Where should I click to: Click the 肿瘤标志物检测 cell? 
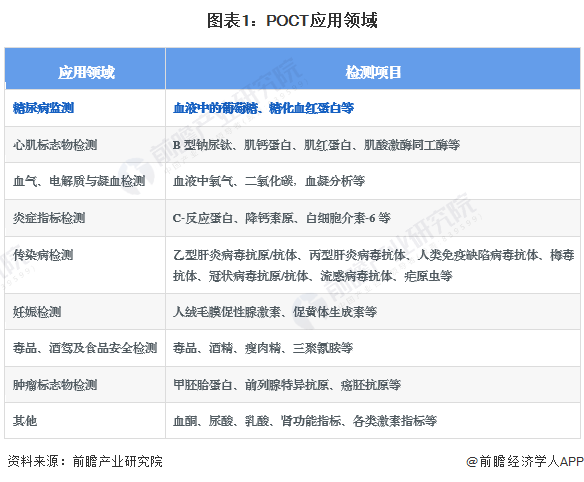tap(85, 384)
